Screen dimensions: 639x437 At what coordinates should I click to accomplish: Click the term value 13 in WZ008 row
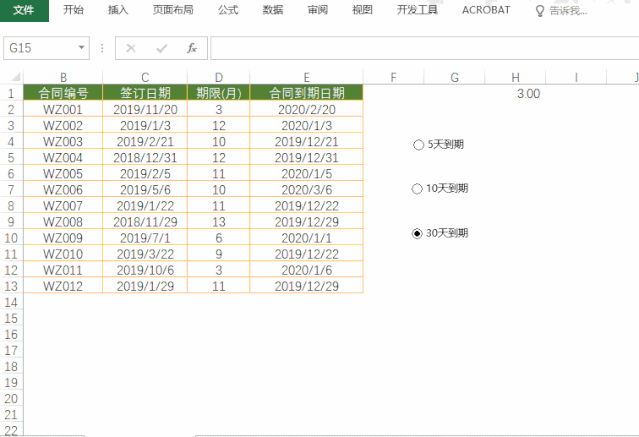point(219,222)
